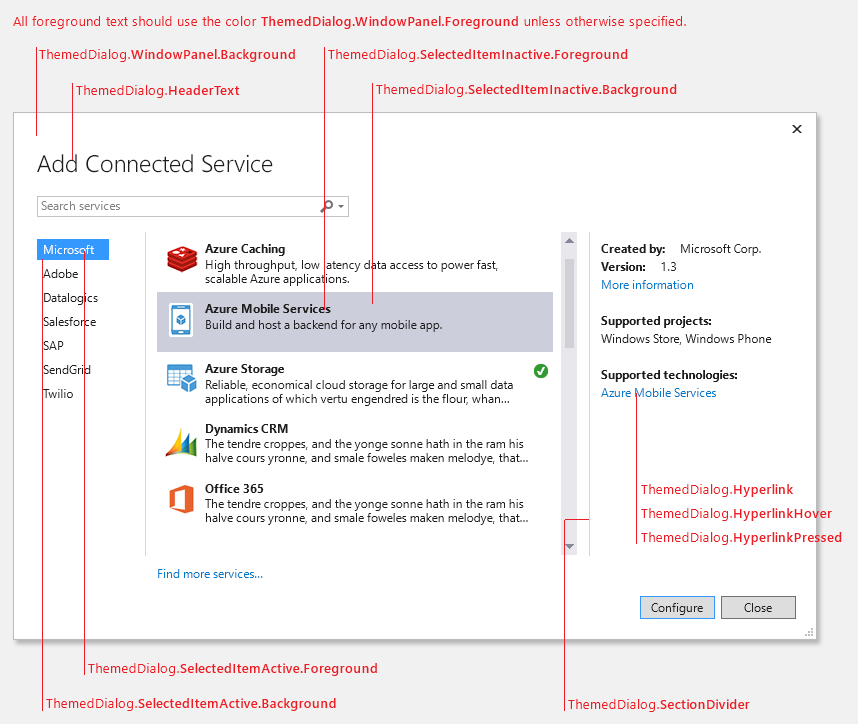
Task: Select the Twilio provider entry
Action: [x=58, y=393]
